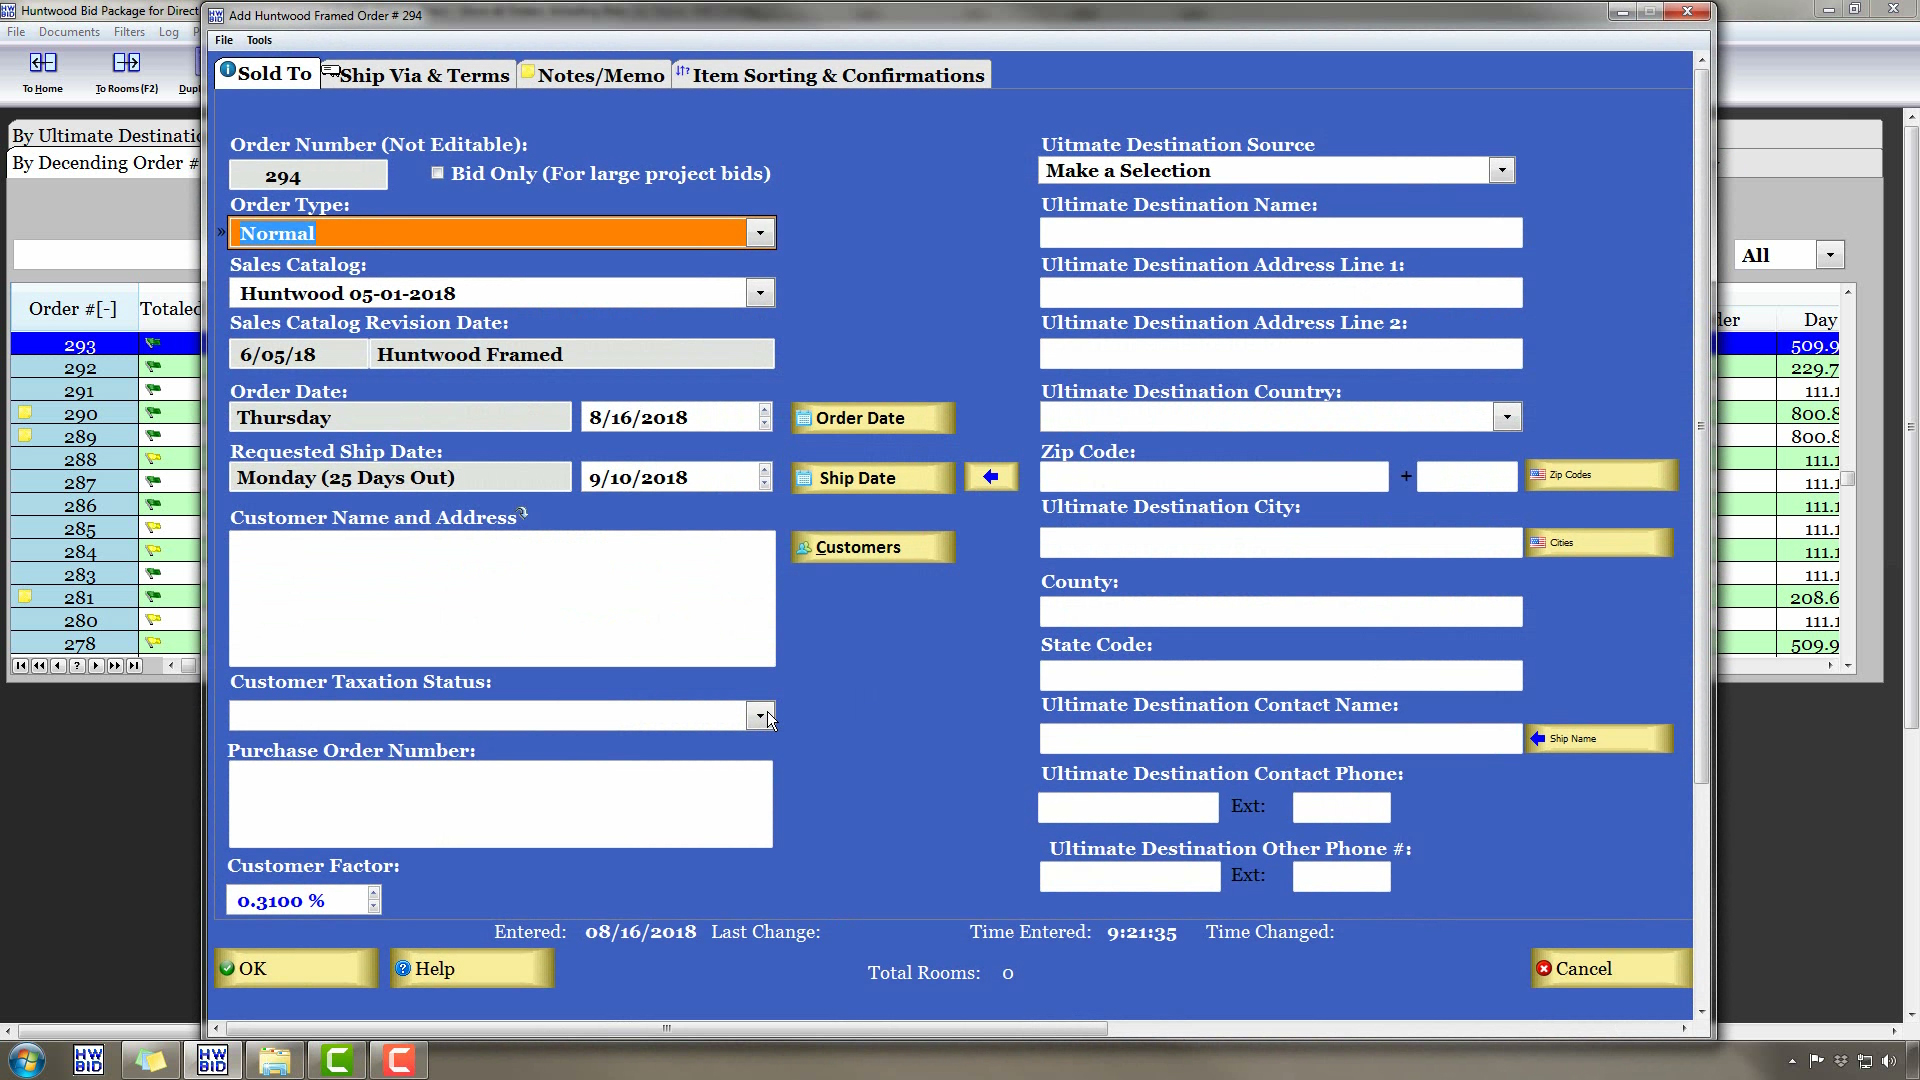The height and width of the screenshot is (1080, 1920).
Task: Click the OK button
Action: (295, 968)
